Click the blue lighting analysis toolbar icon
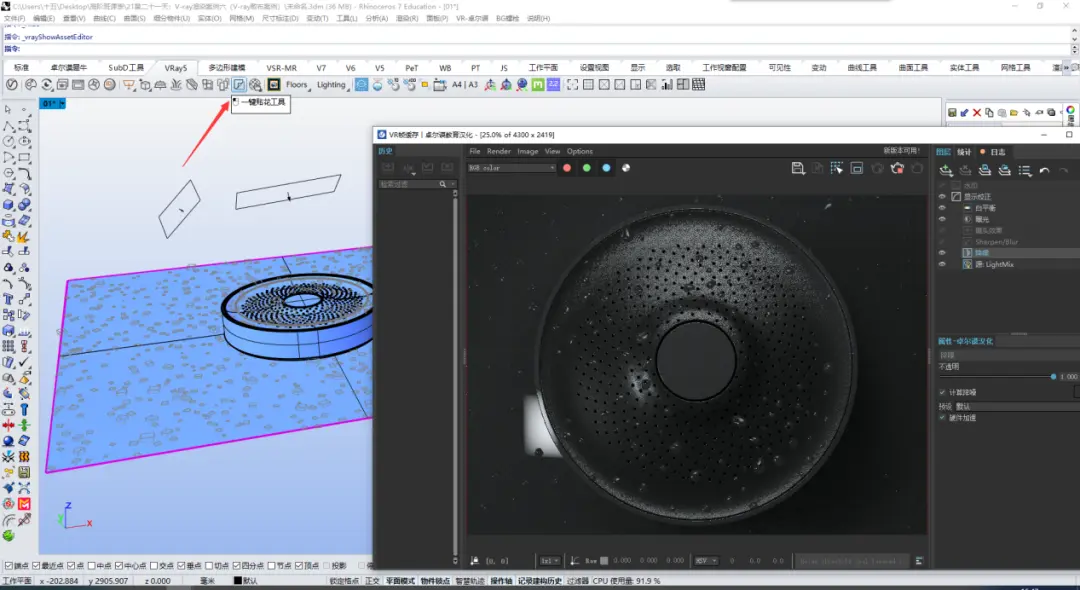Viewport: 1080px width, 590px height. (362, 85)
